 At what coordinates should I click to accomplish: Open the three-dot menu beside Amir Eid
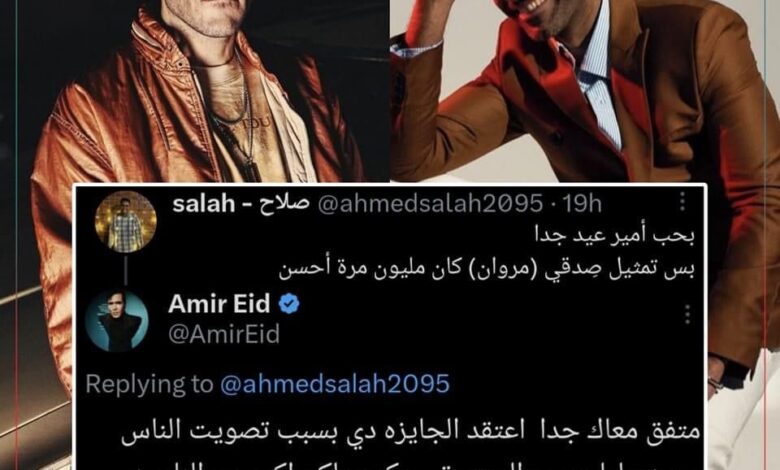687,315
